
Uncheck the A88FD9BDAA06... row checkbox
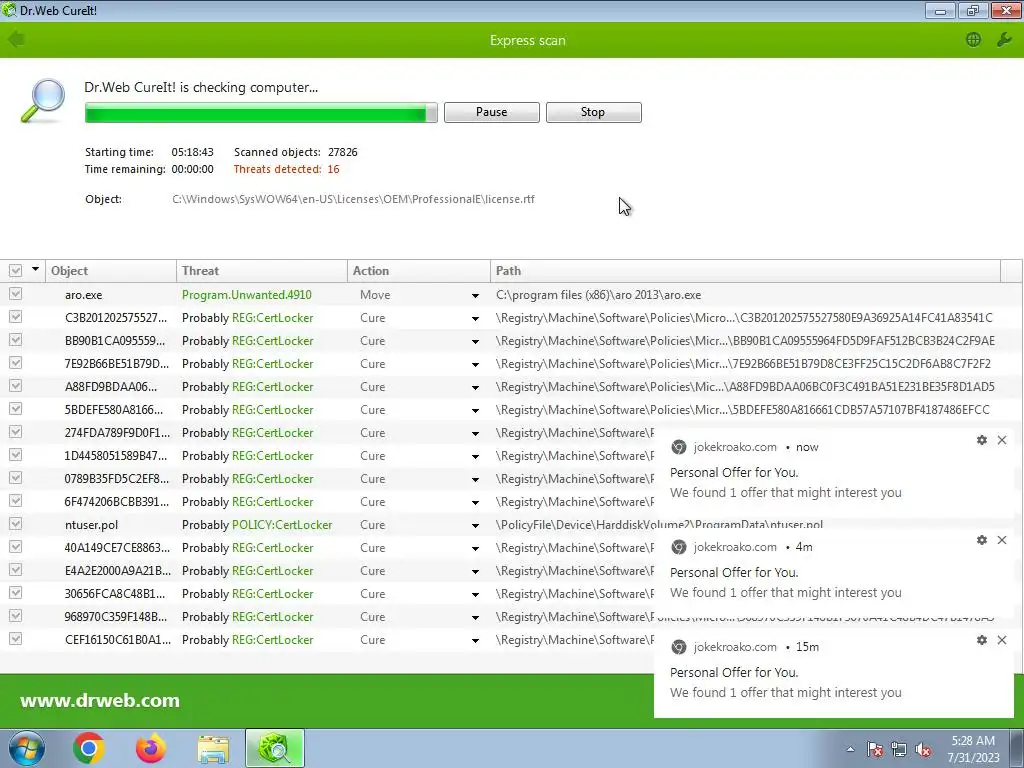click(15, 386)
